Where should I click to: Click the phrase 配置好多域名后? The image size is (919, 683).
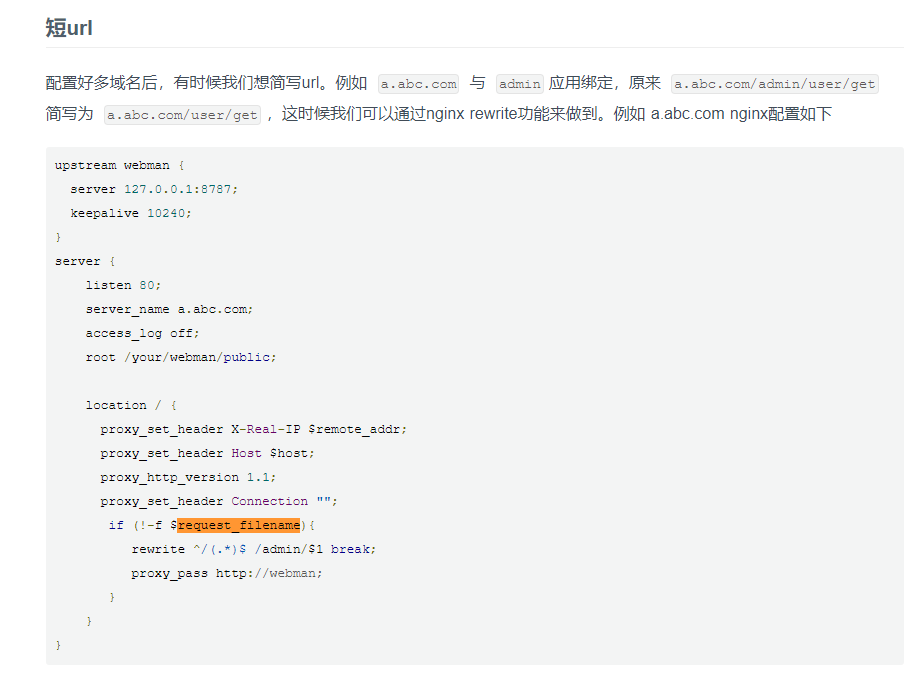[101, 83]
